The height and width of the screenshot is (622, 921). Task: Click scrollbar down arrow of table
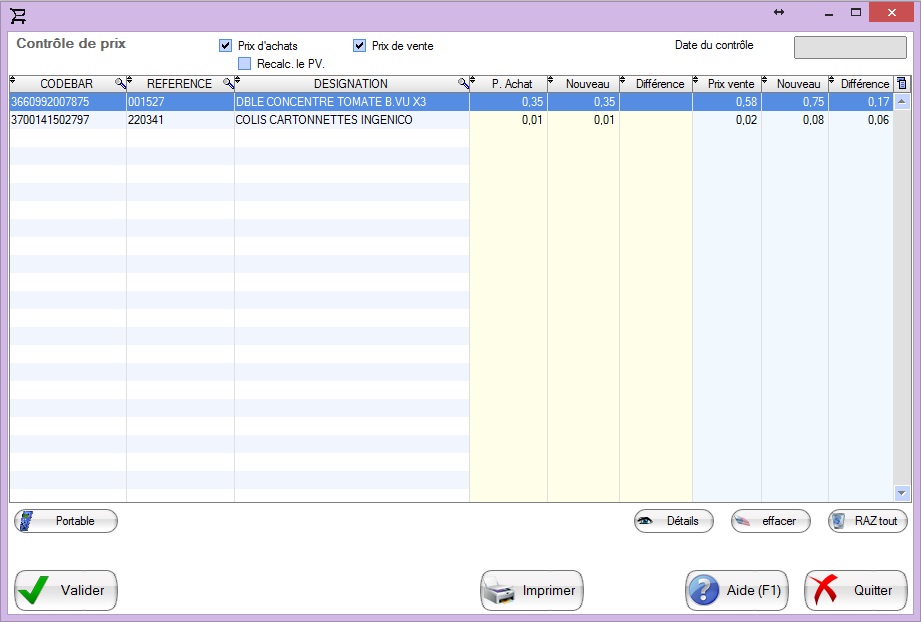(x=902, y=493)
